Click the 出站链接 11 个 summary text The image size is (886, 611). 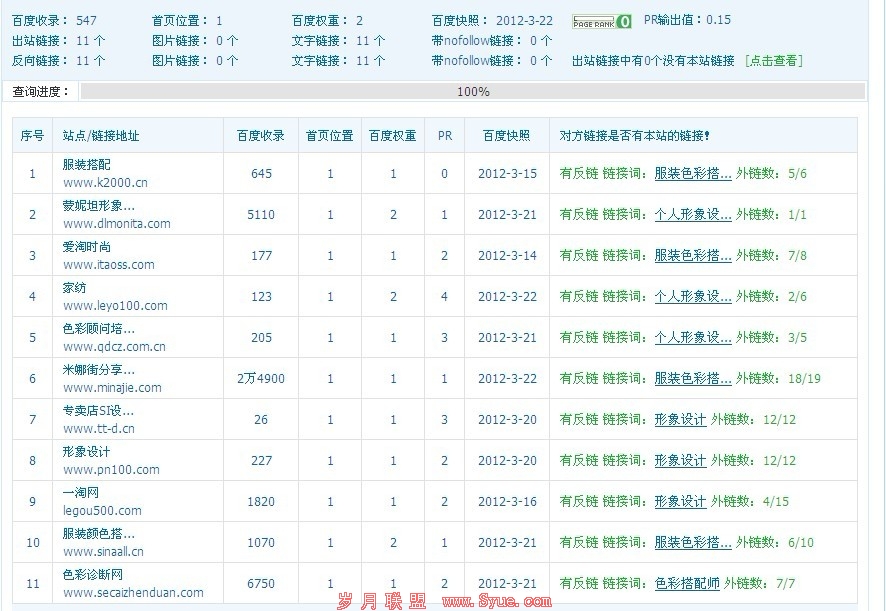(58, 41)
